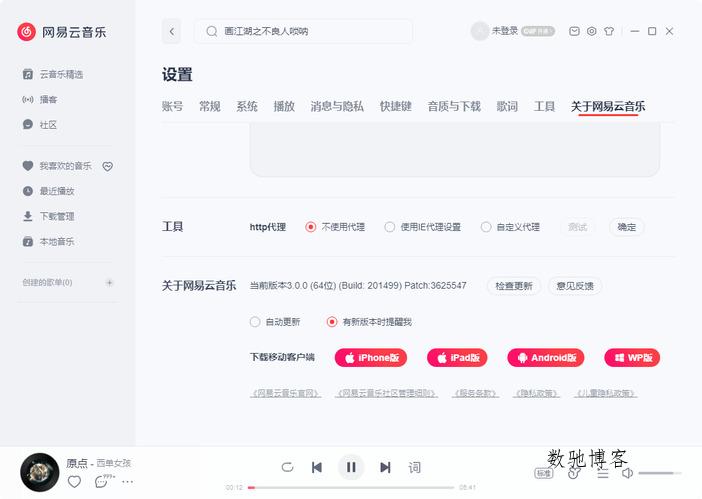Switch to the 快捷键 tab
This screenshot has height=499, width=702.
pyautogui.click(x=395, y=107)
